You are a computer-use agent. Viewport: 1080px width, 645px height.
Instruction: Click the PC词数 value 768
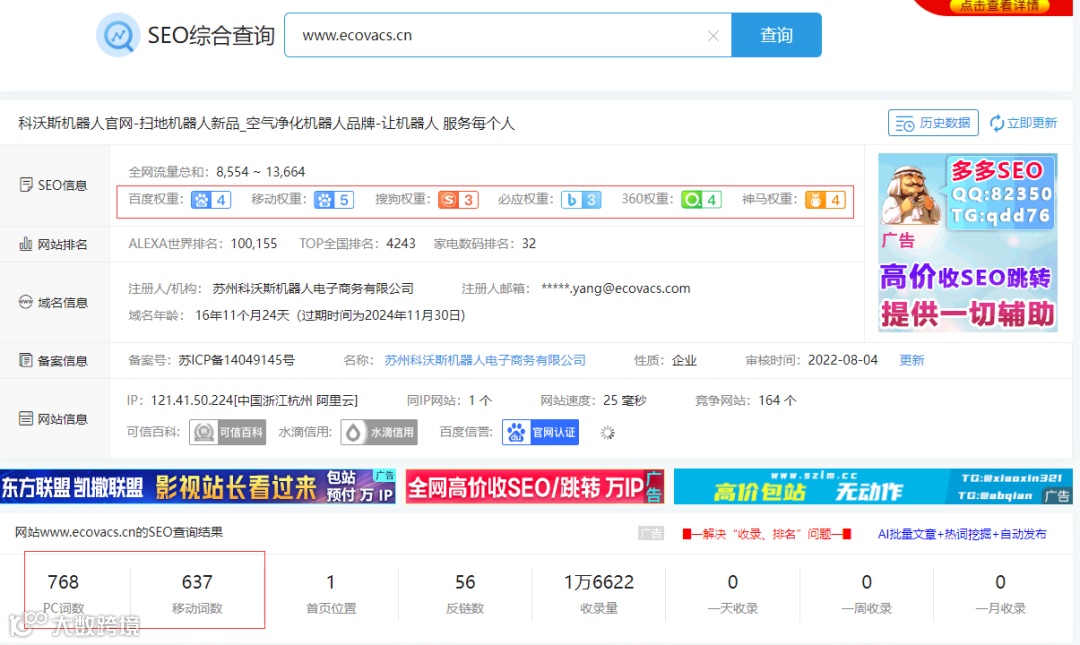click(63, 582)
